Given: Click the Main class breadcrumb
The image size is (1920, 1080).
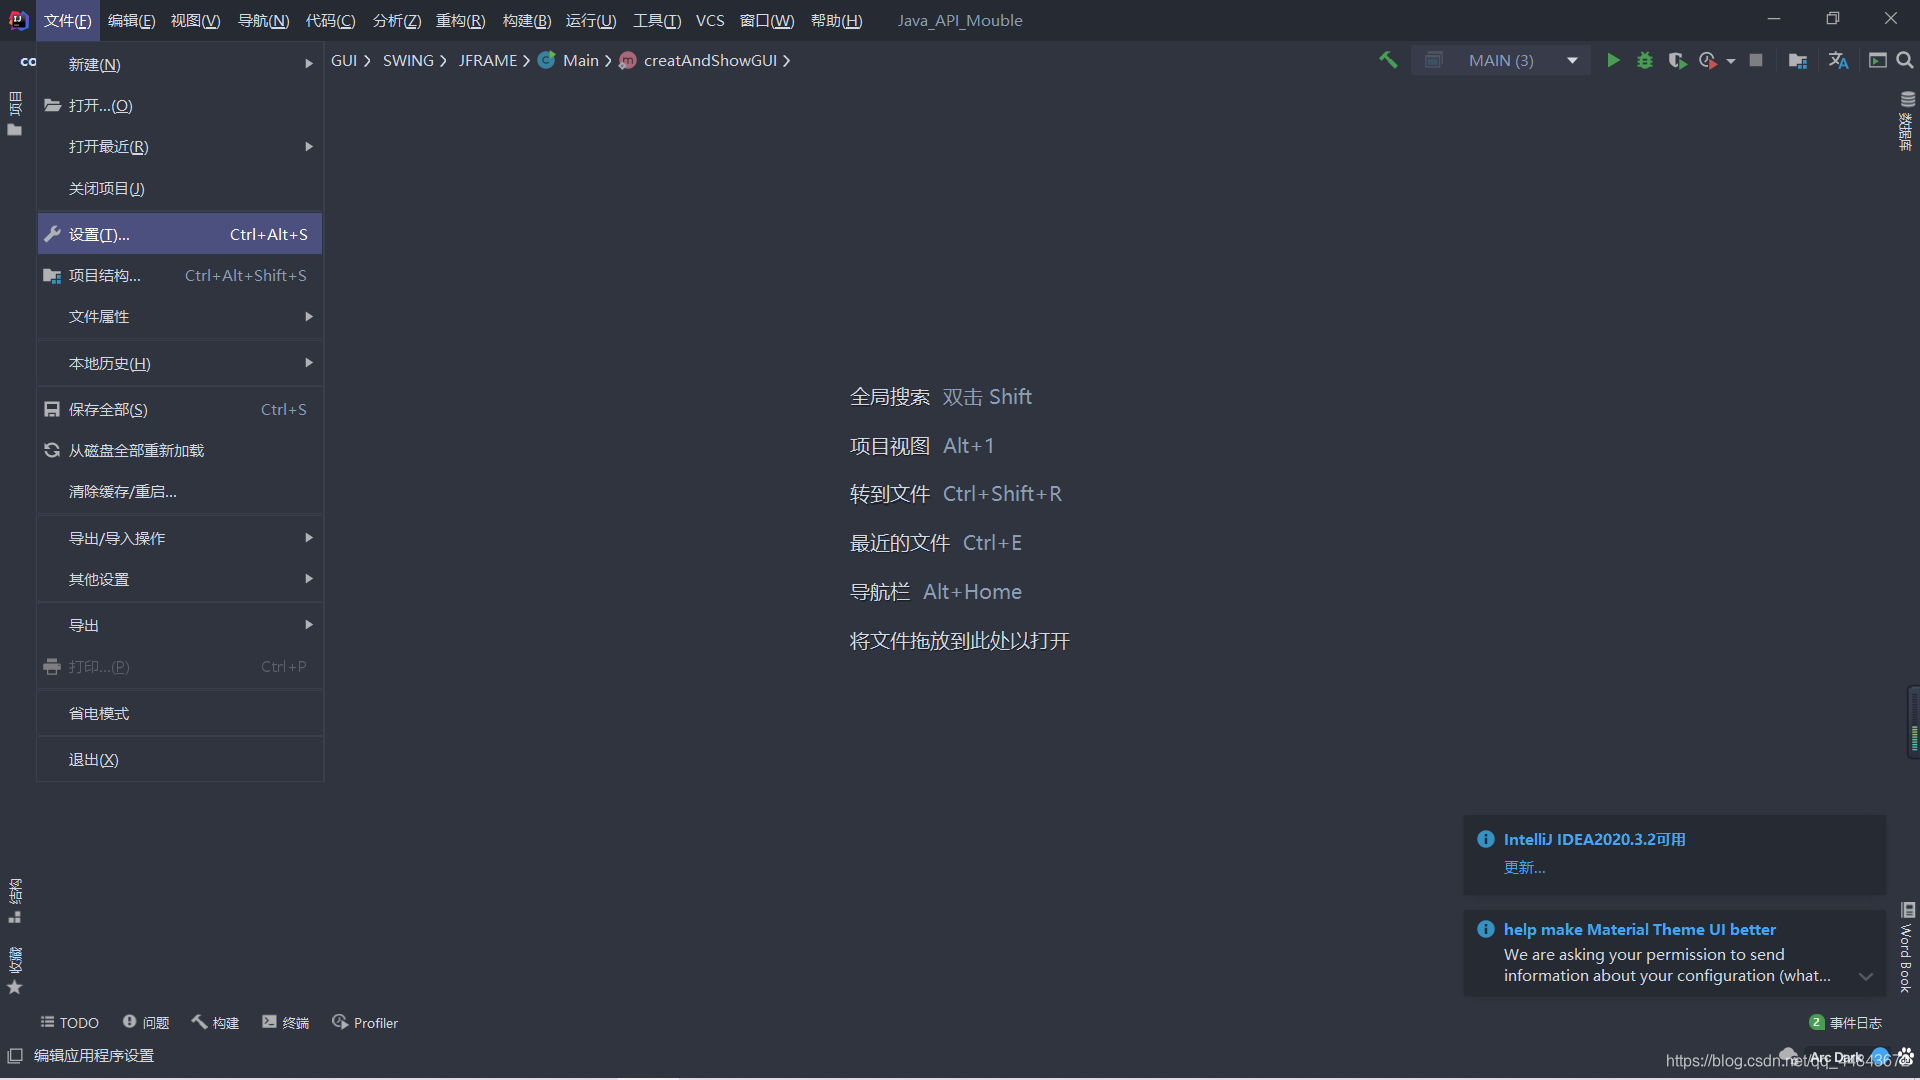Looking at the screenshot, I should 569,61.
